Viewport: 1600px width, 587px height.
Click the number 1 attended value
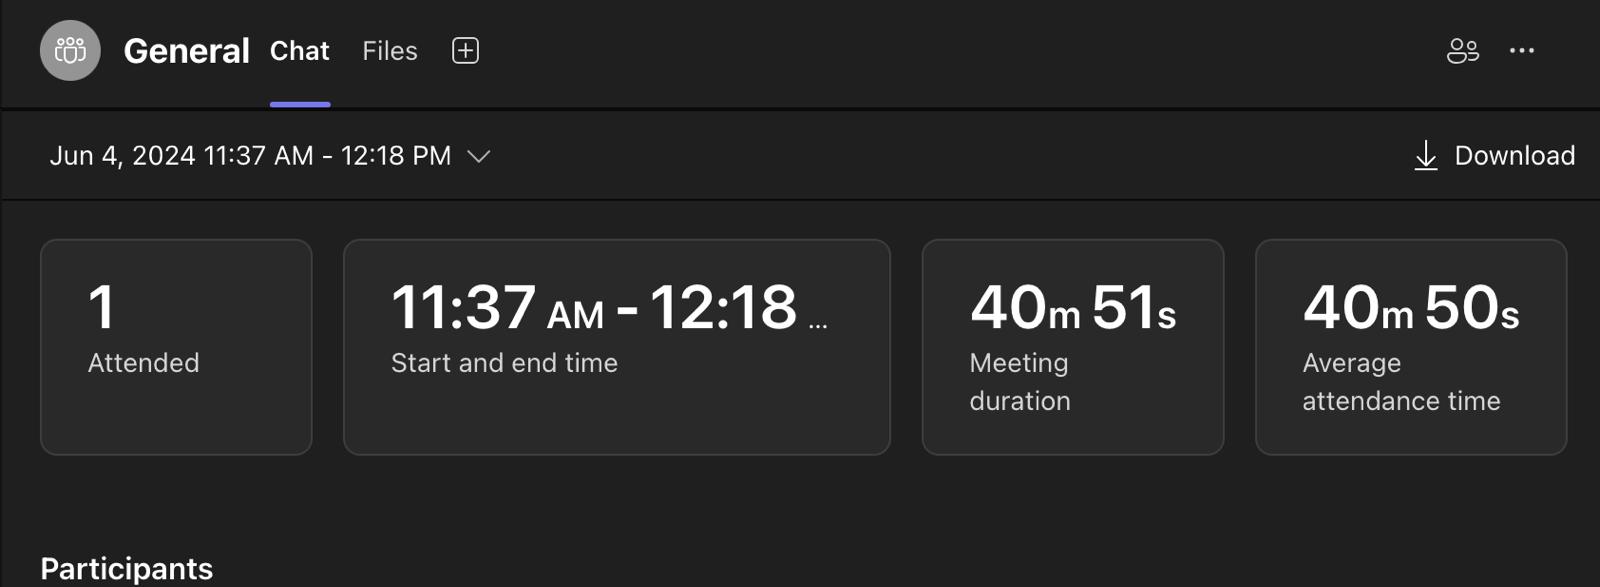click(x=101, y=308)
